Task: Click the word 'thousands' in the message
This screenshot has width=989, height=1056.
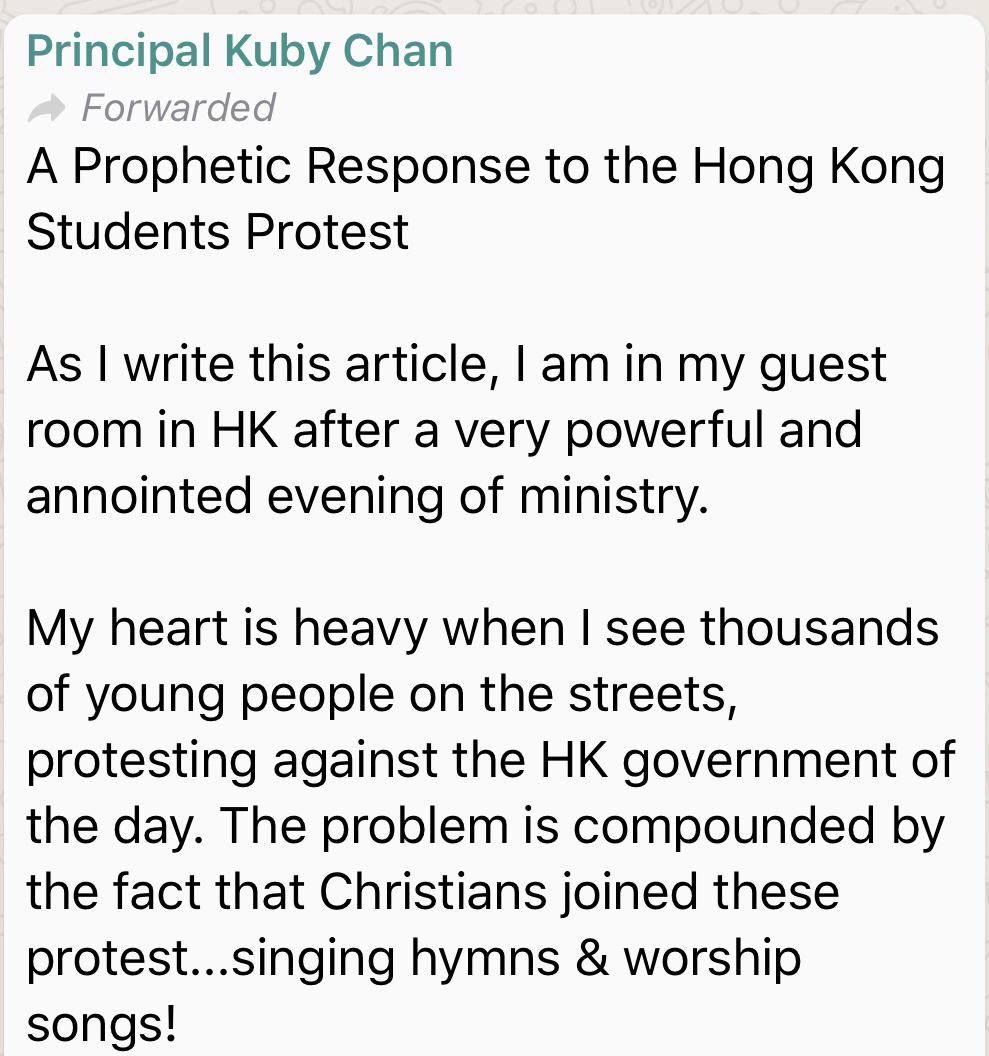Action: point(819,628)
